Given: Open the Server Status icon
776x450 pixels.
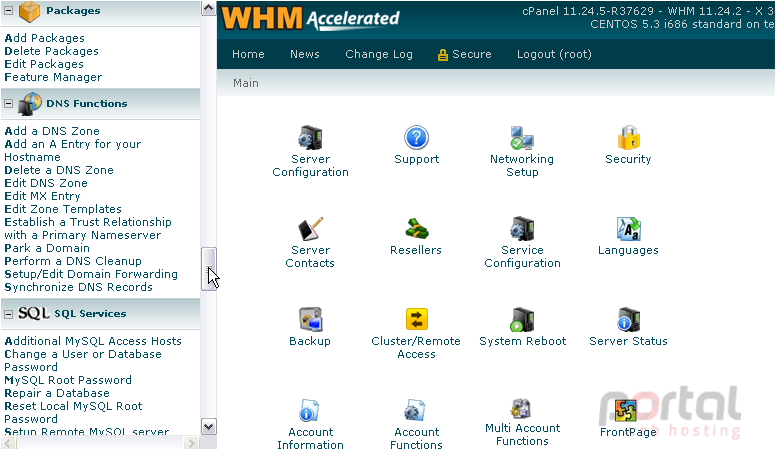Looking at the screenshot, I should coord(629,319).
